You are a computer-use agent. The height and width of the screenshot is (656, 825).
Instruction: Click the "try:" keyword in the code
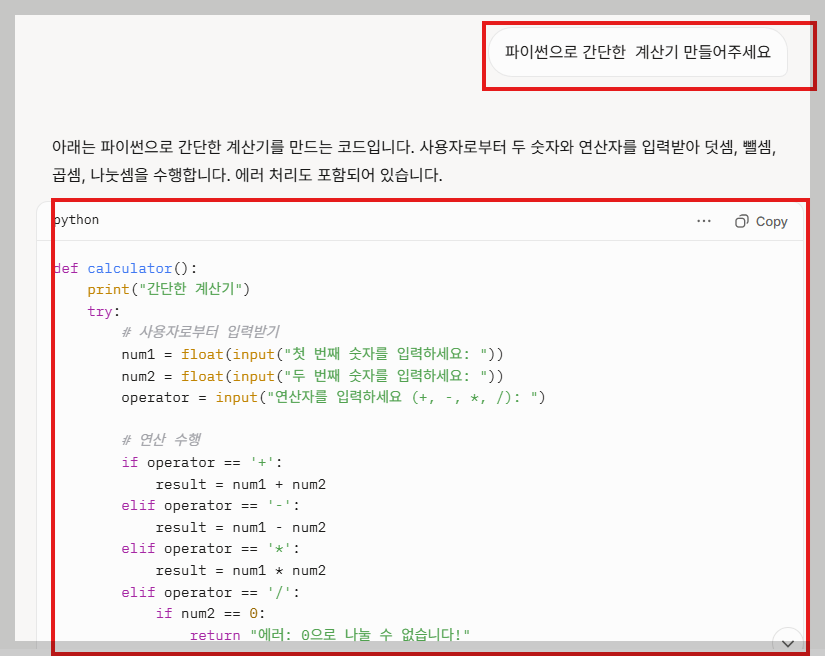[100, 311]
